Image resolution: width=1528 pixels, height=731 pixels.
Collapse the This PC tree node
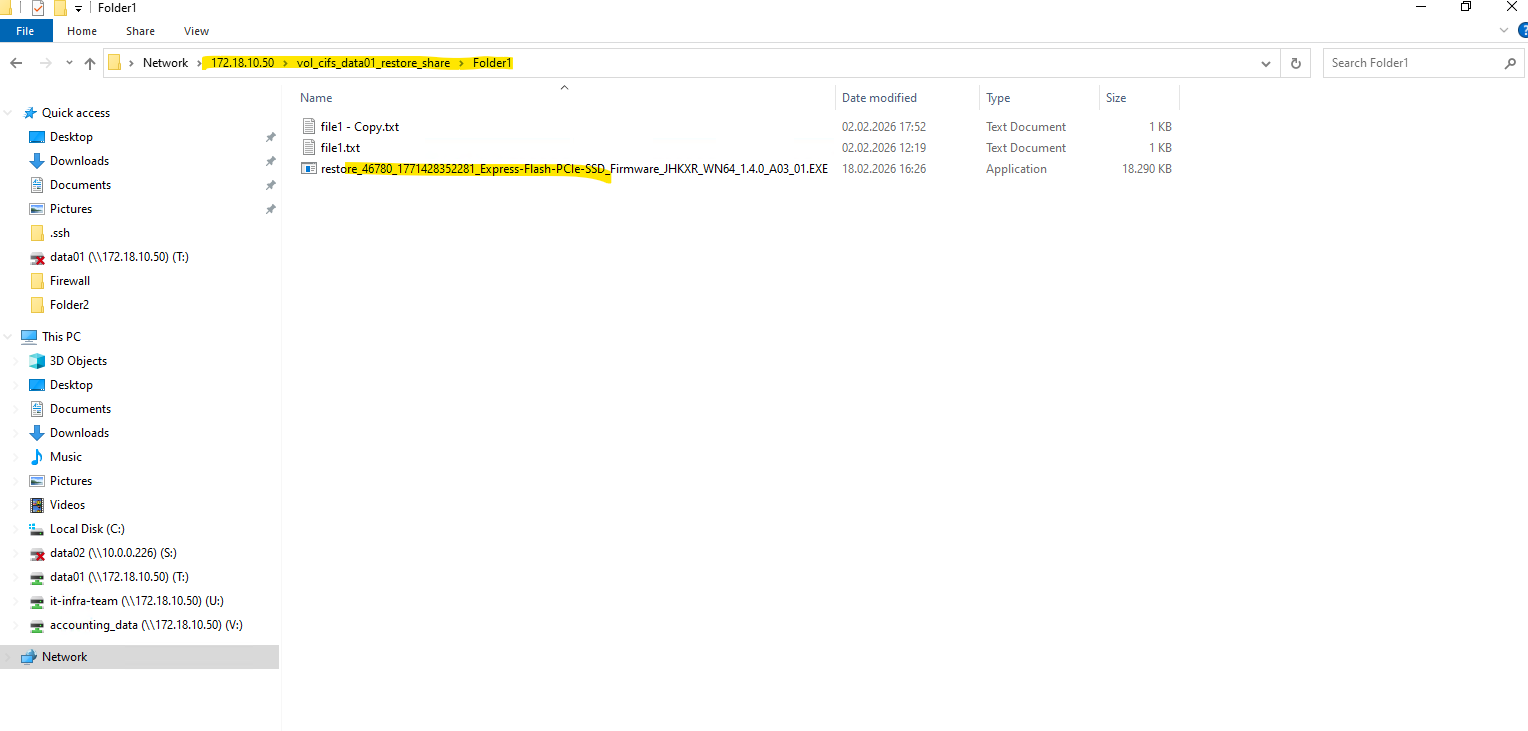[x=9, y=337]
